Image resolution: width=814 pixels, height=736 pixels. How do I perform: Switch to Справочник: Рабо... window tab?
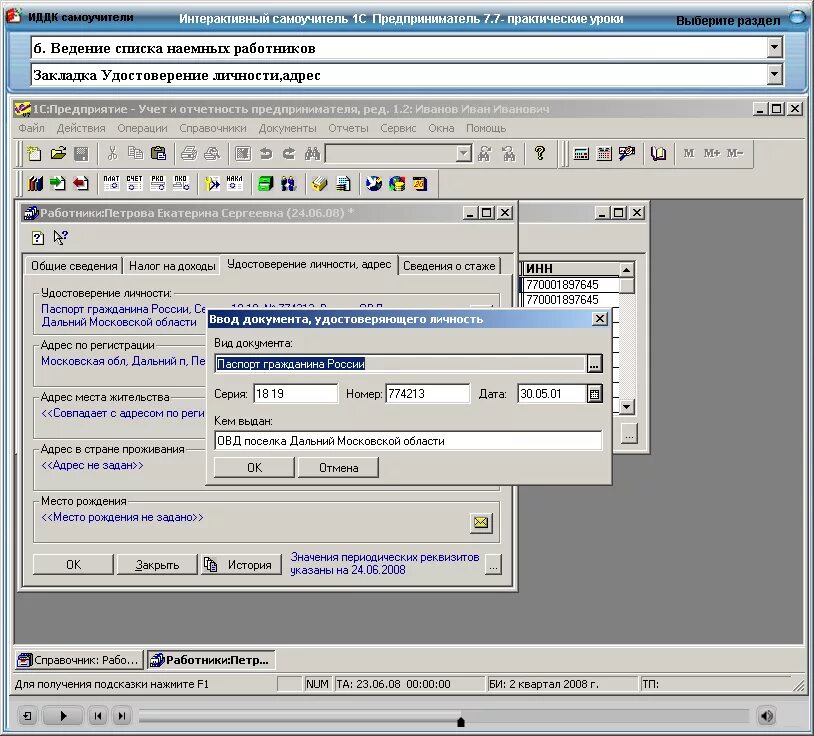click(79, 660)
